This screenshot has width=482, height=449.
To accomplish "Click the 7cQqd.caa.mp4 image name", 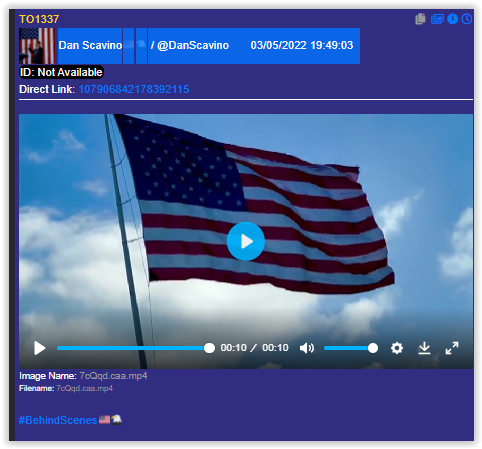I will click(x=113, y=376).
